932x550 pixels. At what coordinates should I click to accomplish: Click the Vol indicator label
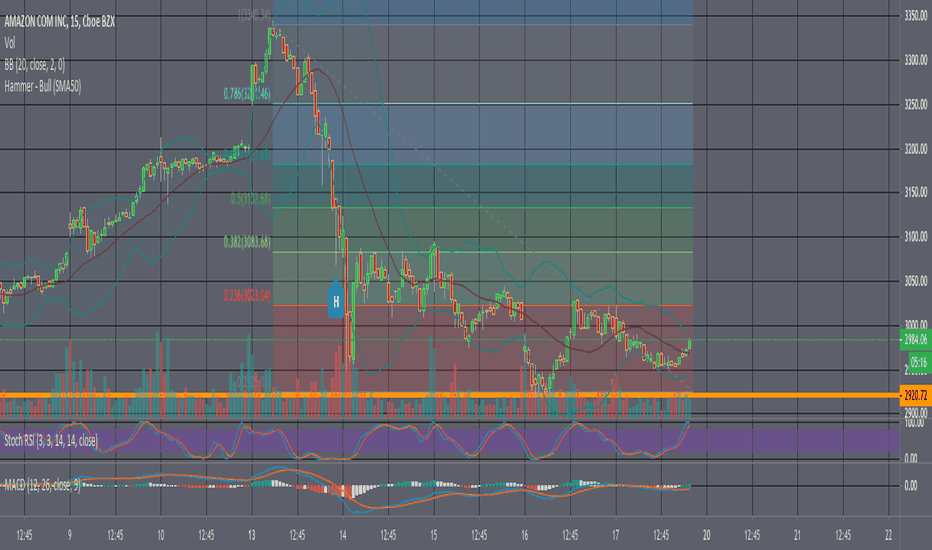[10, 43]
